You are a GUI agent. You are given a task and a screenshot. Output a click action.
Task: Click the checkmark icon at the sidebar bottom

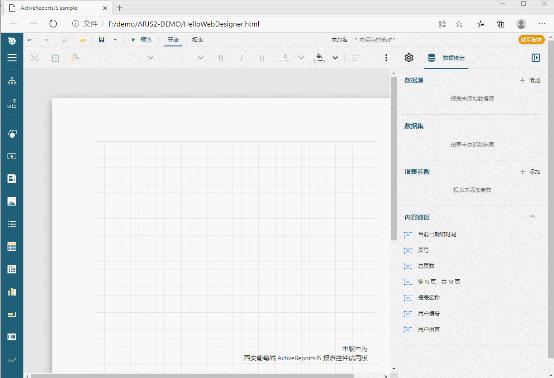coord(12,360)
